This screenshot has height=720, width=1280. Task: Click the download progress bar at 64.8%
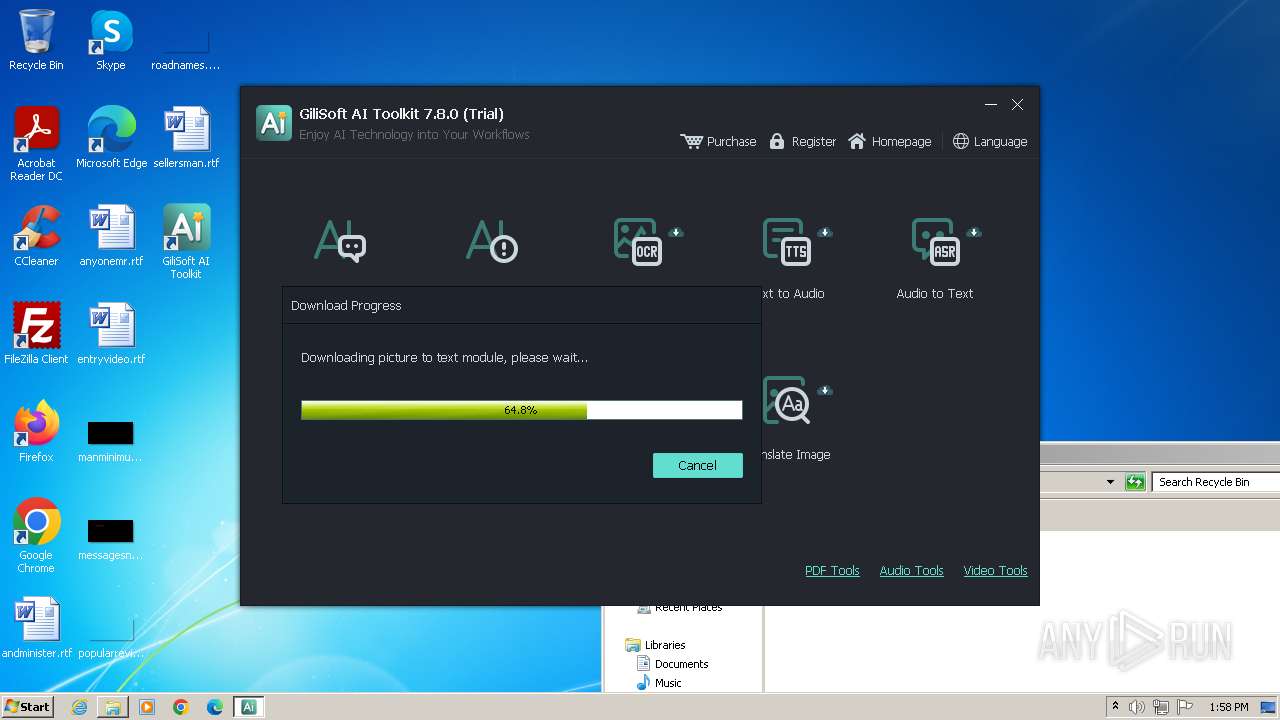[521, 410]
